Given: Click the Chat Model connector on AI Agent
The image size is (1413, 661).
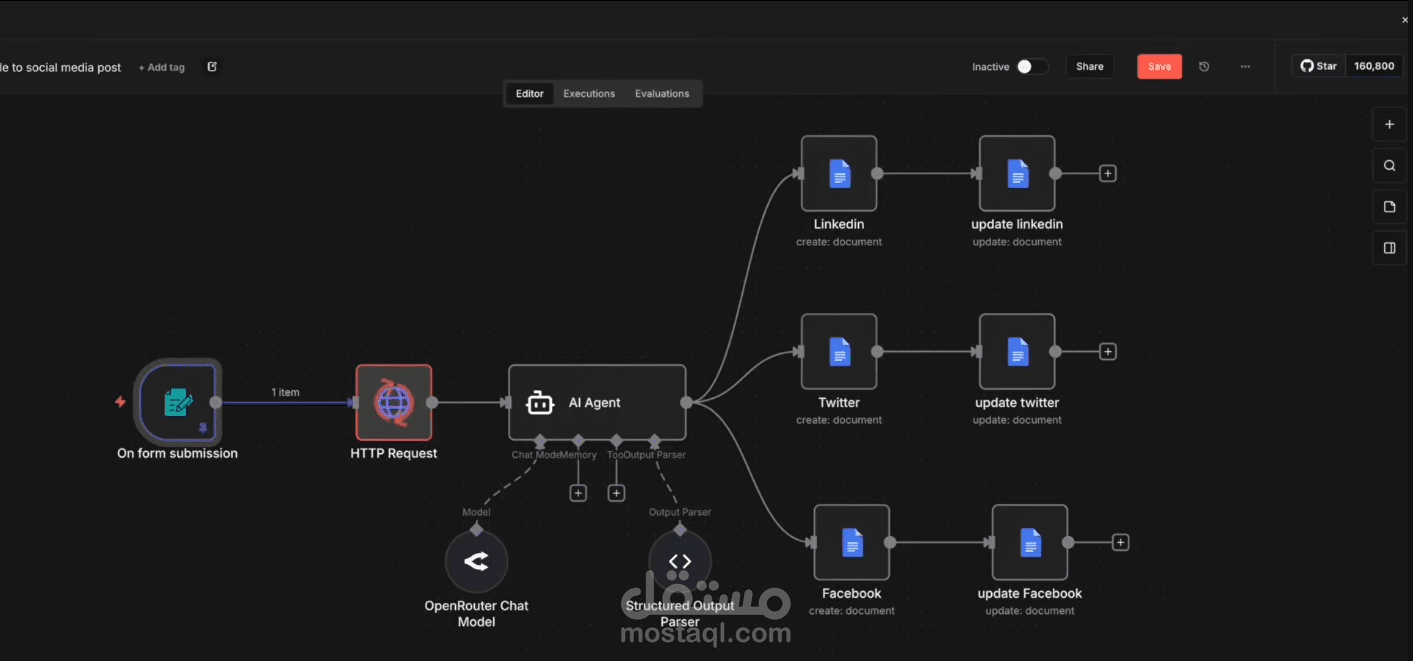Looking at the screenshot, I should pos(540,440).
